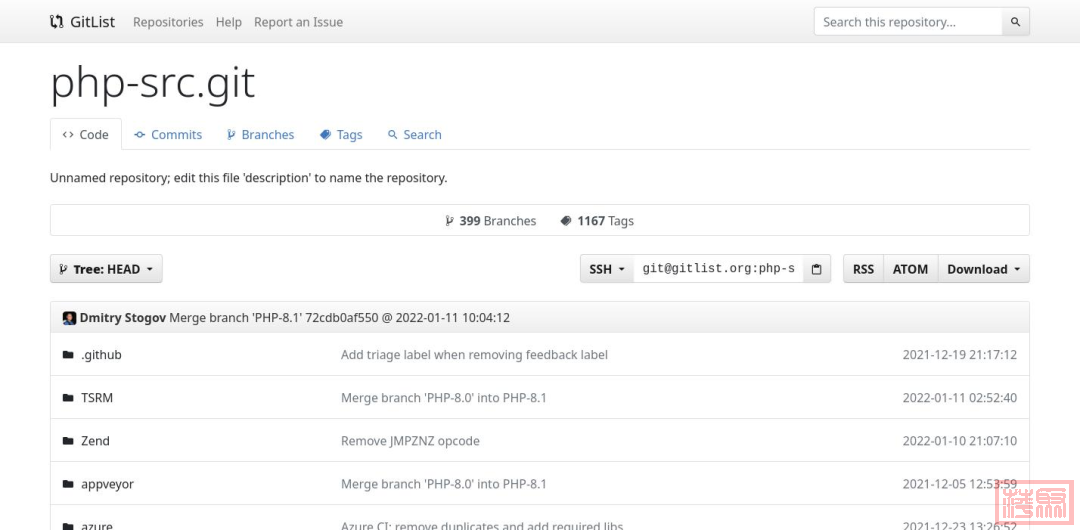Copy clone URL with clipboard icon
1080x530 pixels.
[816, 269]
